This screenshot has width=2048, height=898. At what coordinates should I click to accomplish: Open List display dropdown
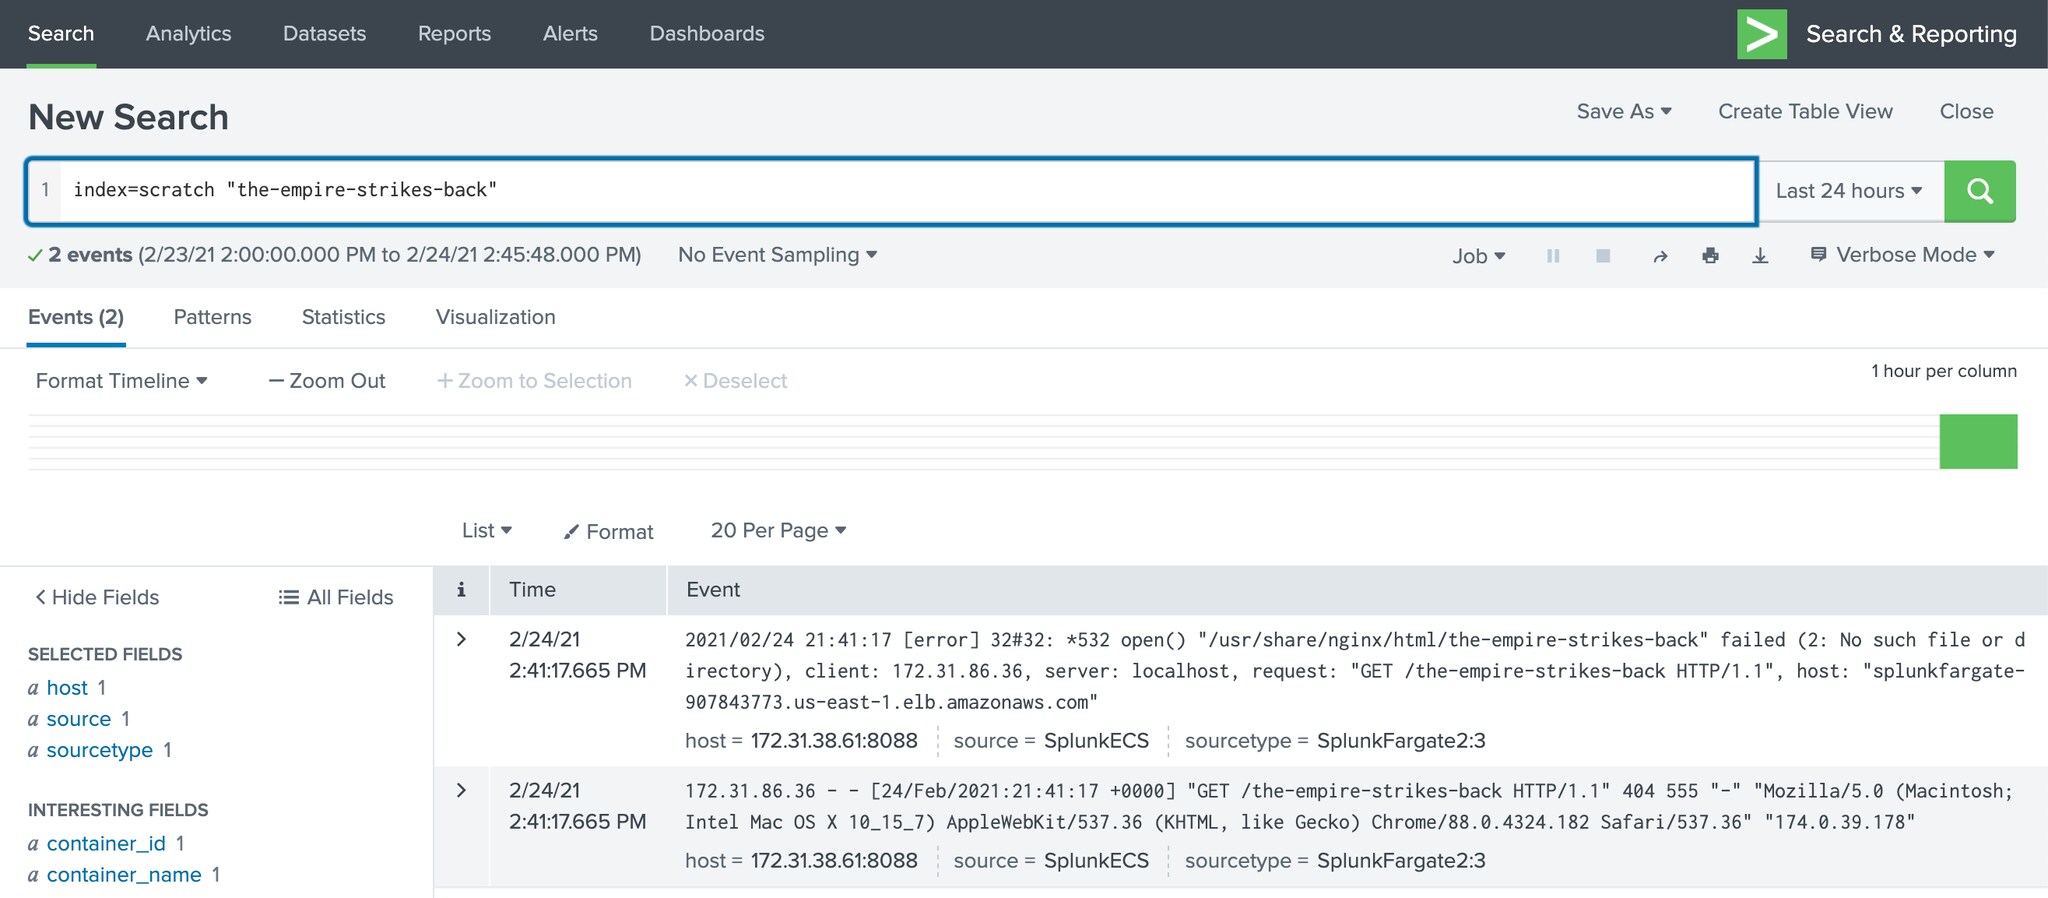pyautogui.click(x=487, y=531)
